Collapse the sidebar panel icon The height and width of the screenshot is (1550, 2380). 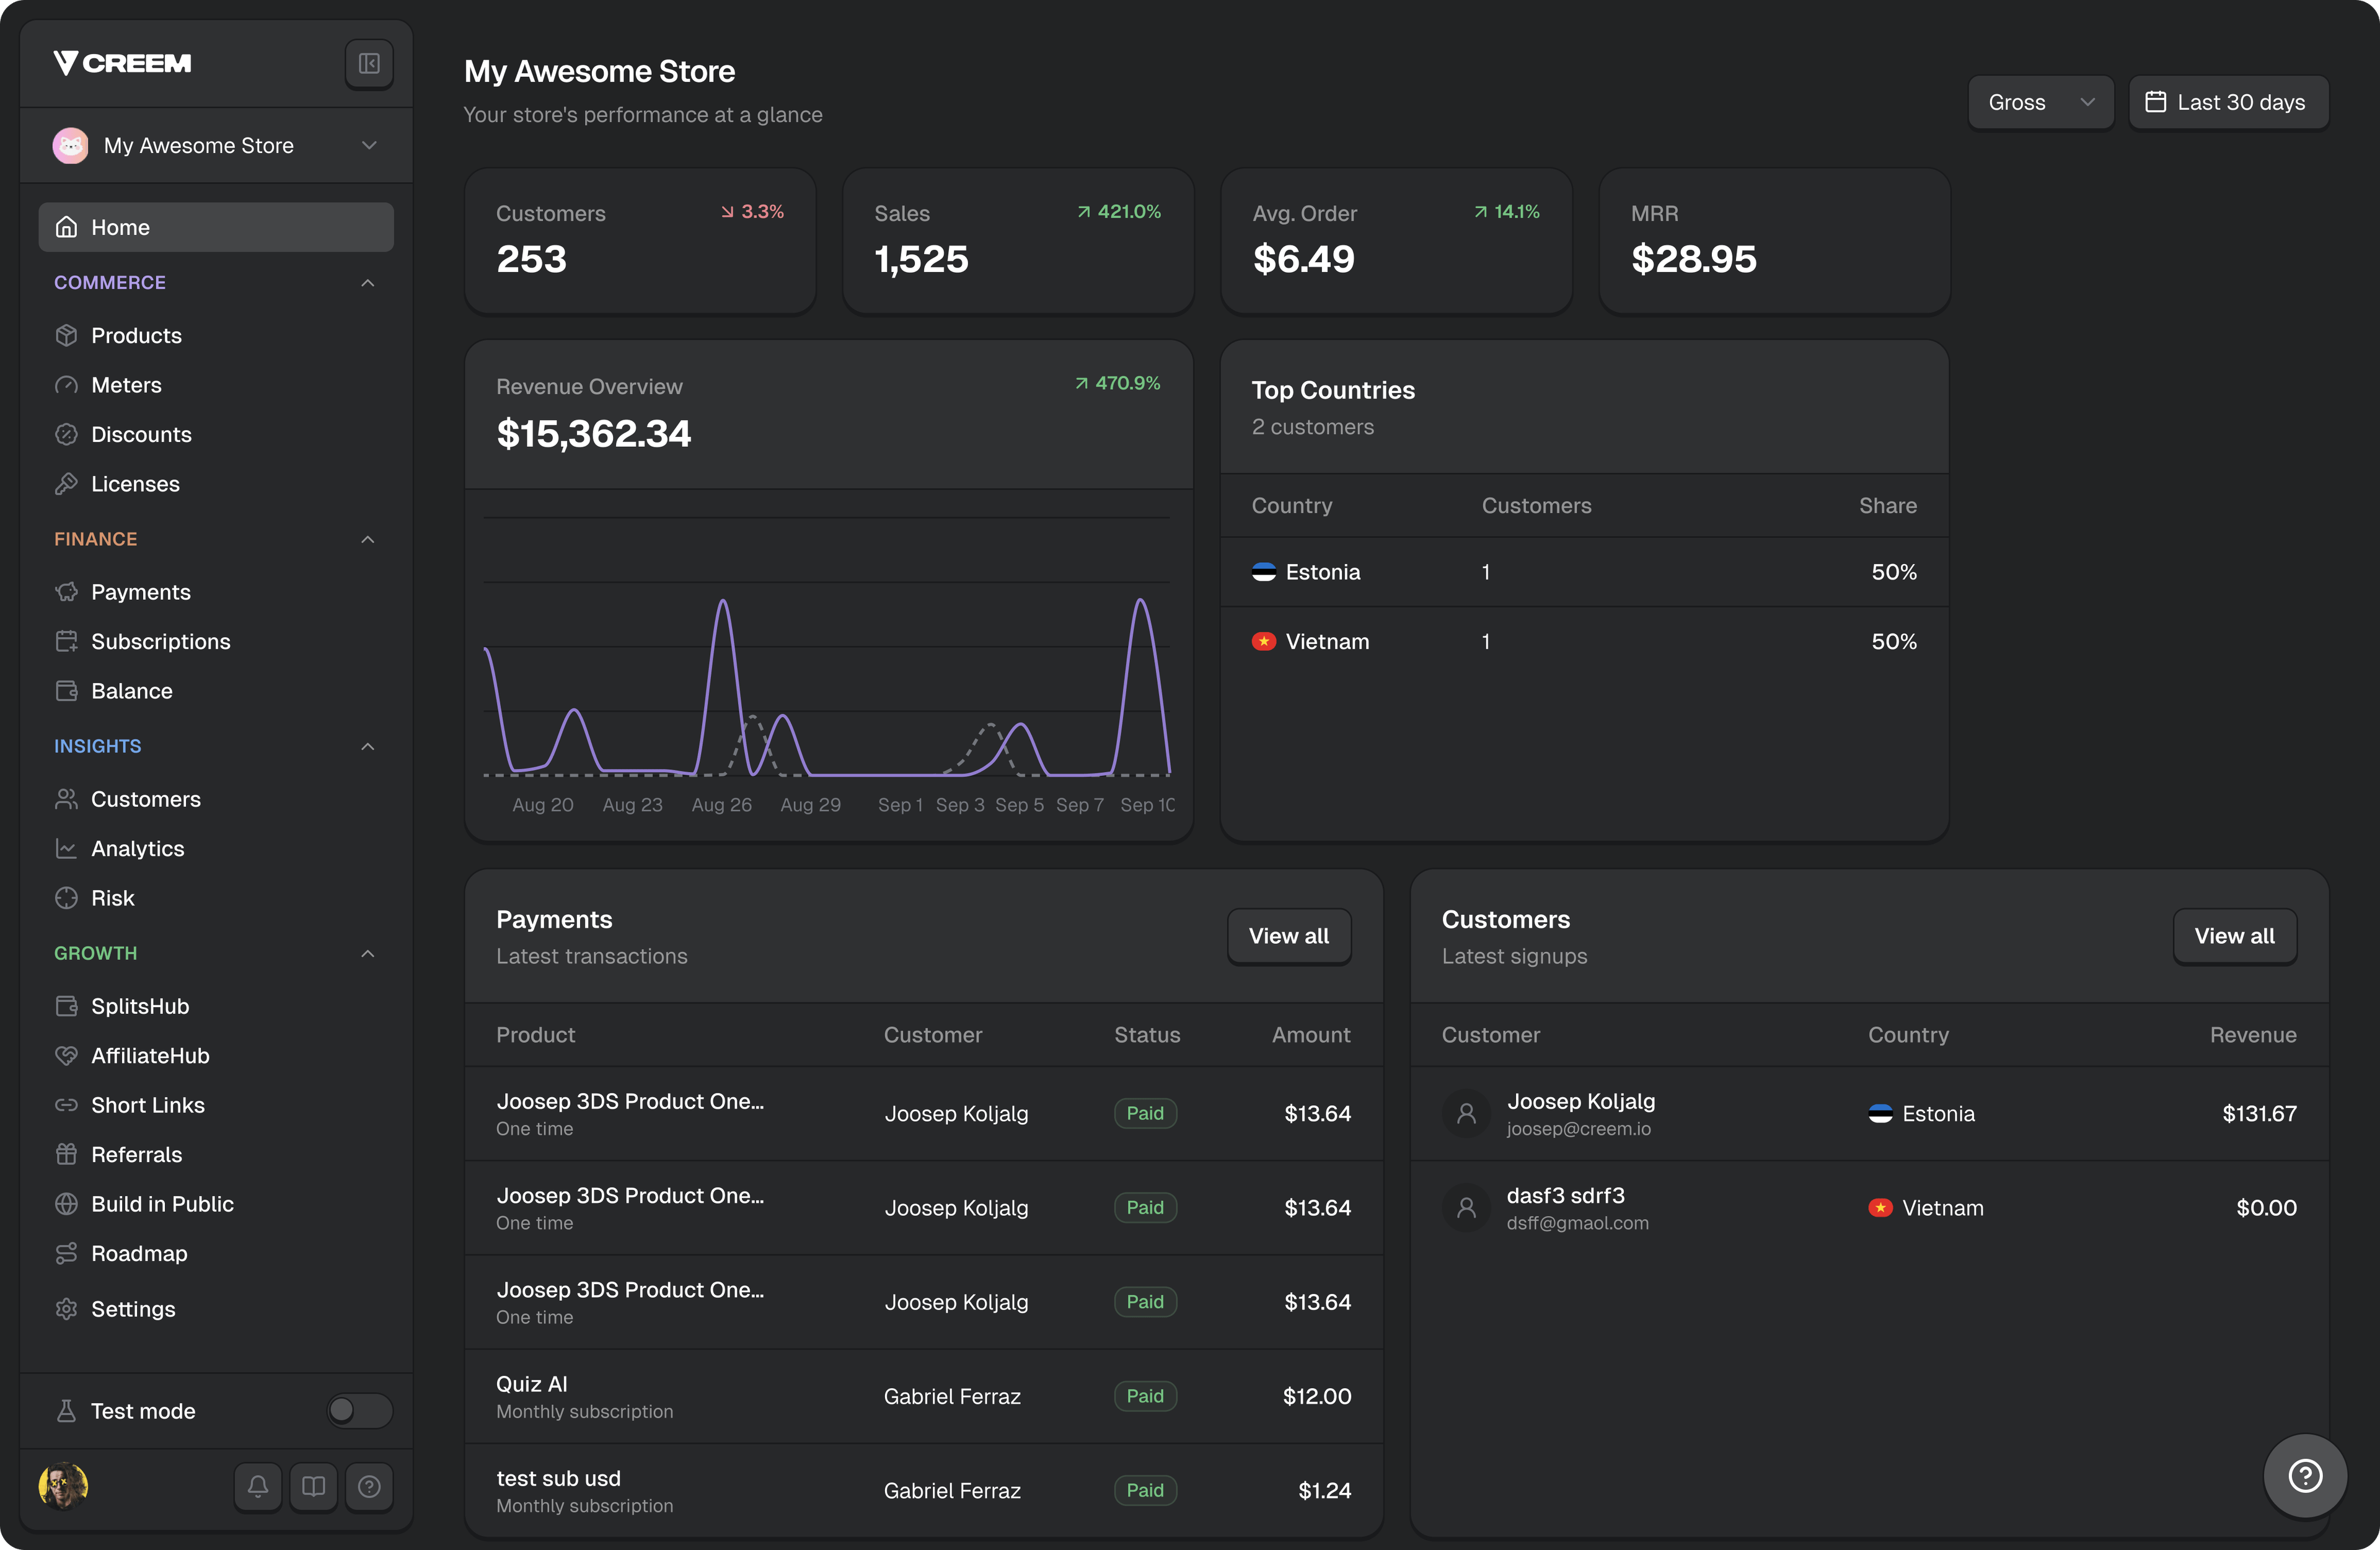369,64
